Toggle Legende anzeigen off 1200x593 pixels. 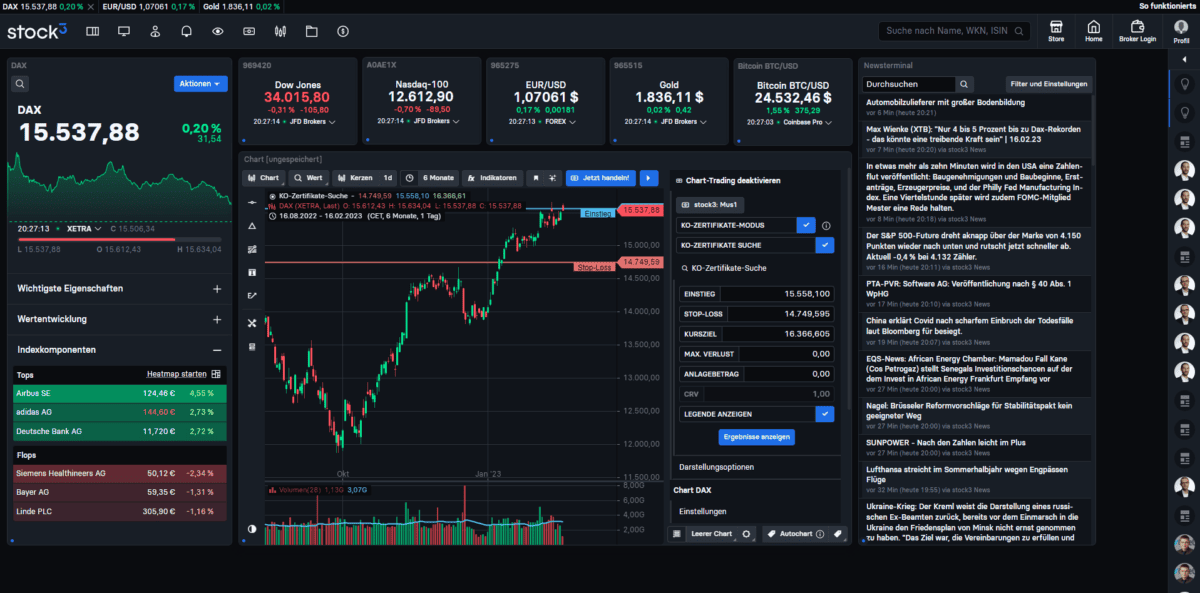tap(825, 413)
